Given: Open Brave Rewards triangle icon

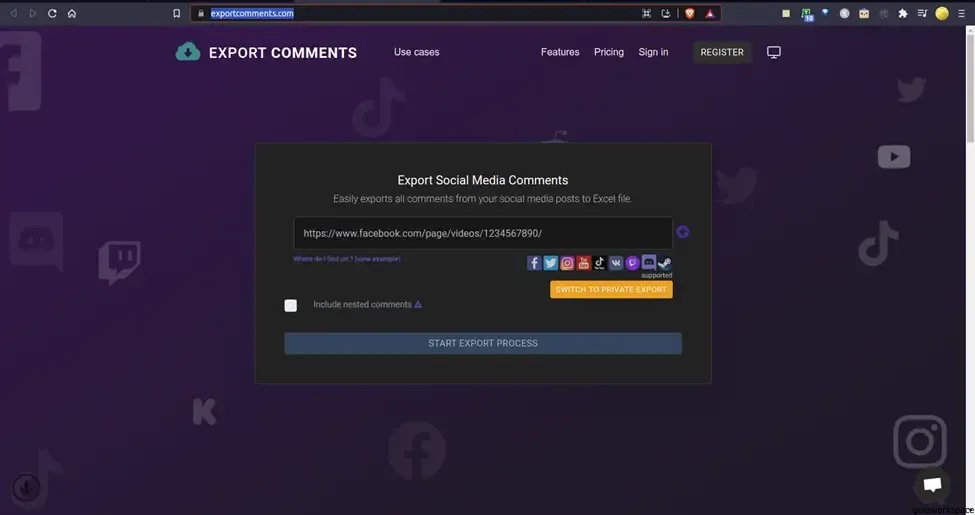Looking at the screenshot, I should [709, 13].
